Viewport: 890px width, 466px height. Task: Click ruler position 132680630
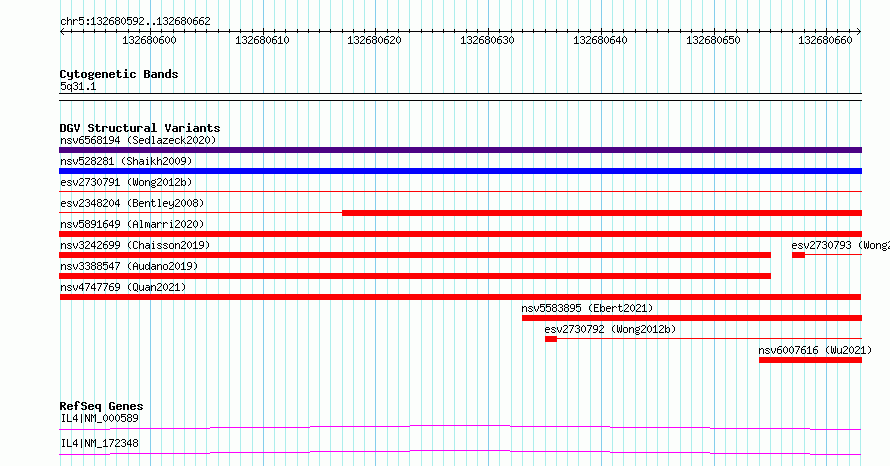coord(487,40)
